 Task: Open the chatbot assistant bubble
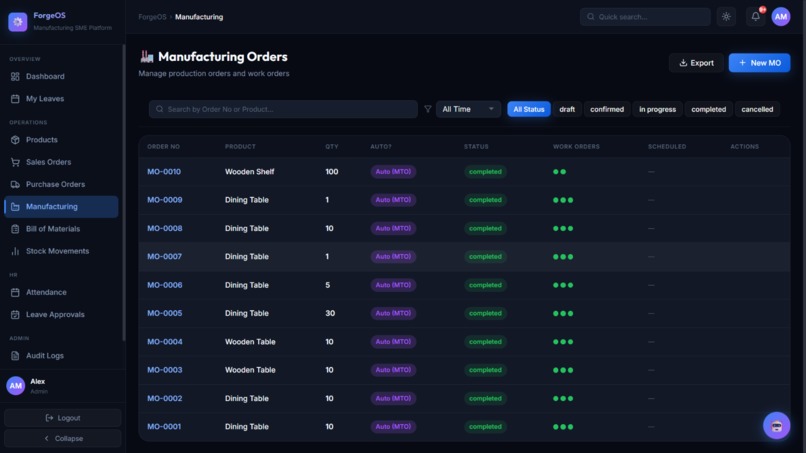coord(776,425)
